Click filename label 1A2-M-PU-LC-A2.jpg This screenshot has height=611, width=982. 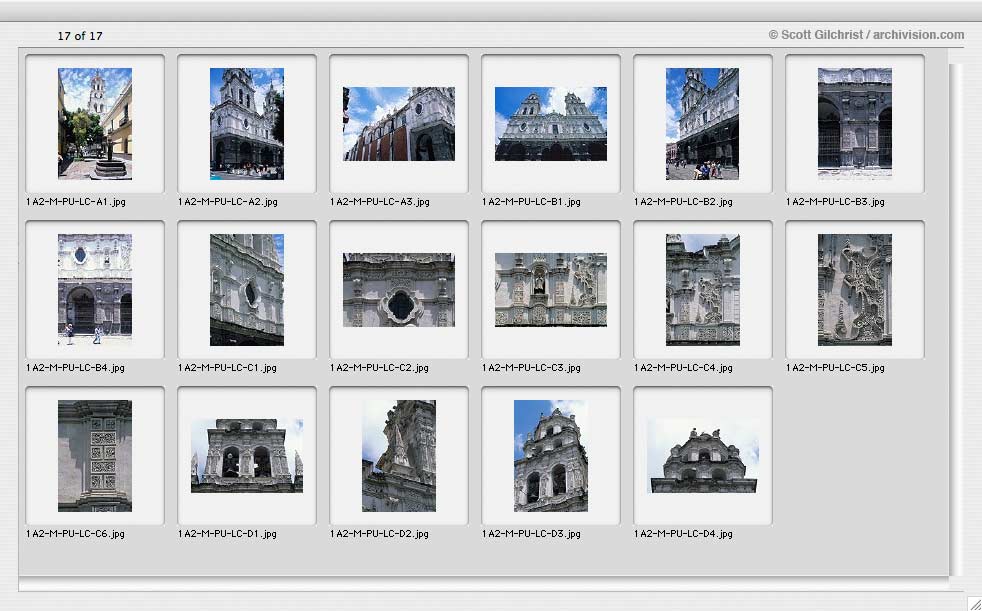click(x=228, y=202)
